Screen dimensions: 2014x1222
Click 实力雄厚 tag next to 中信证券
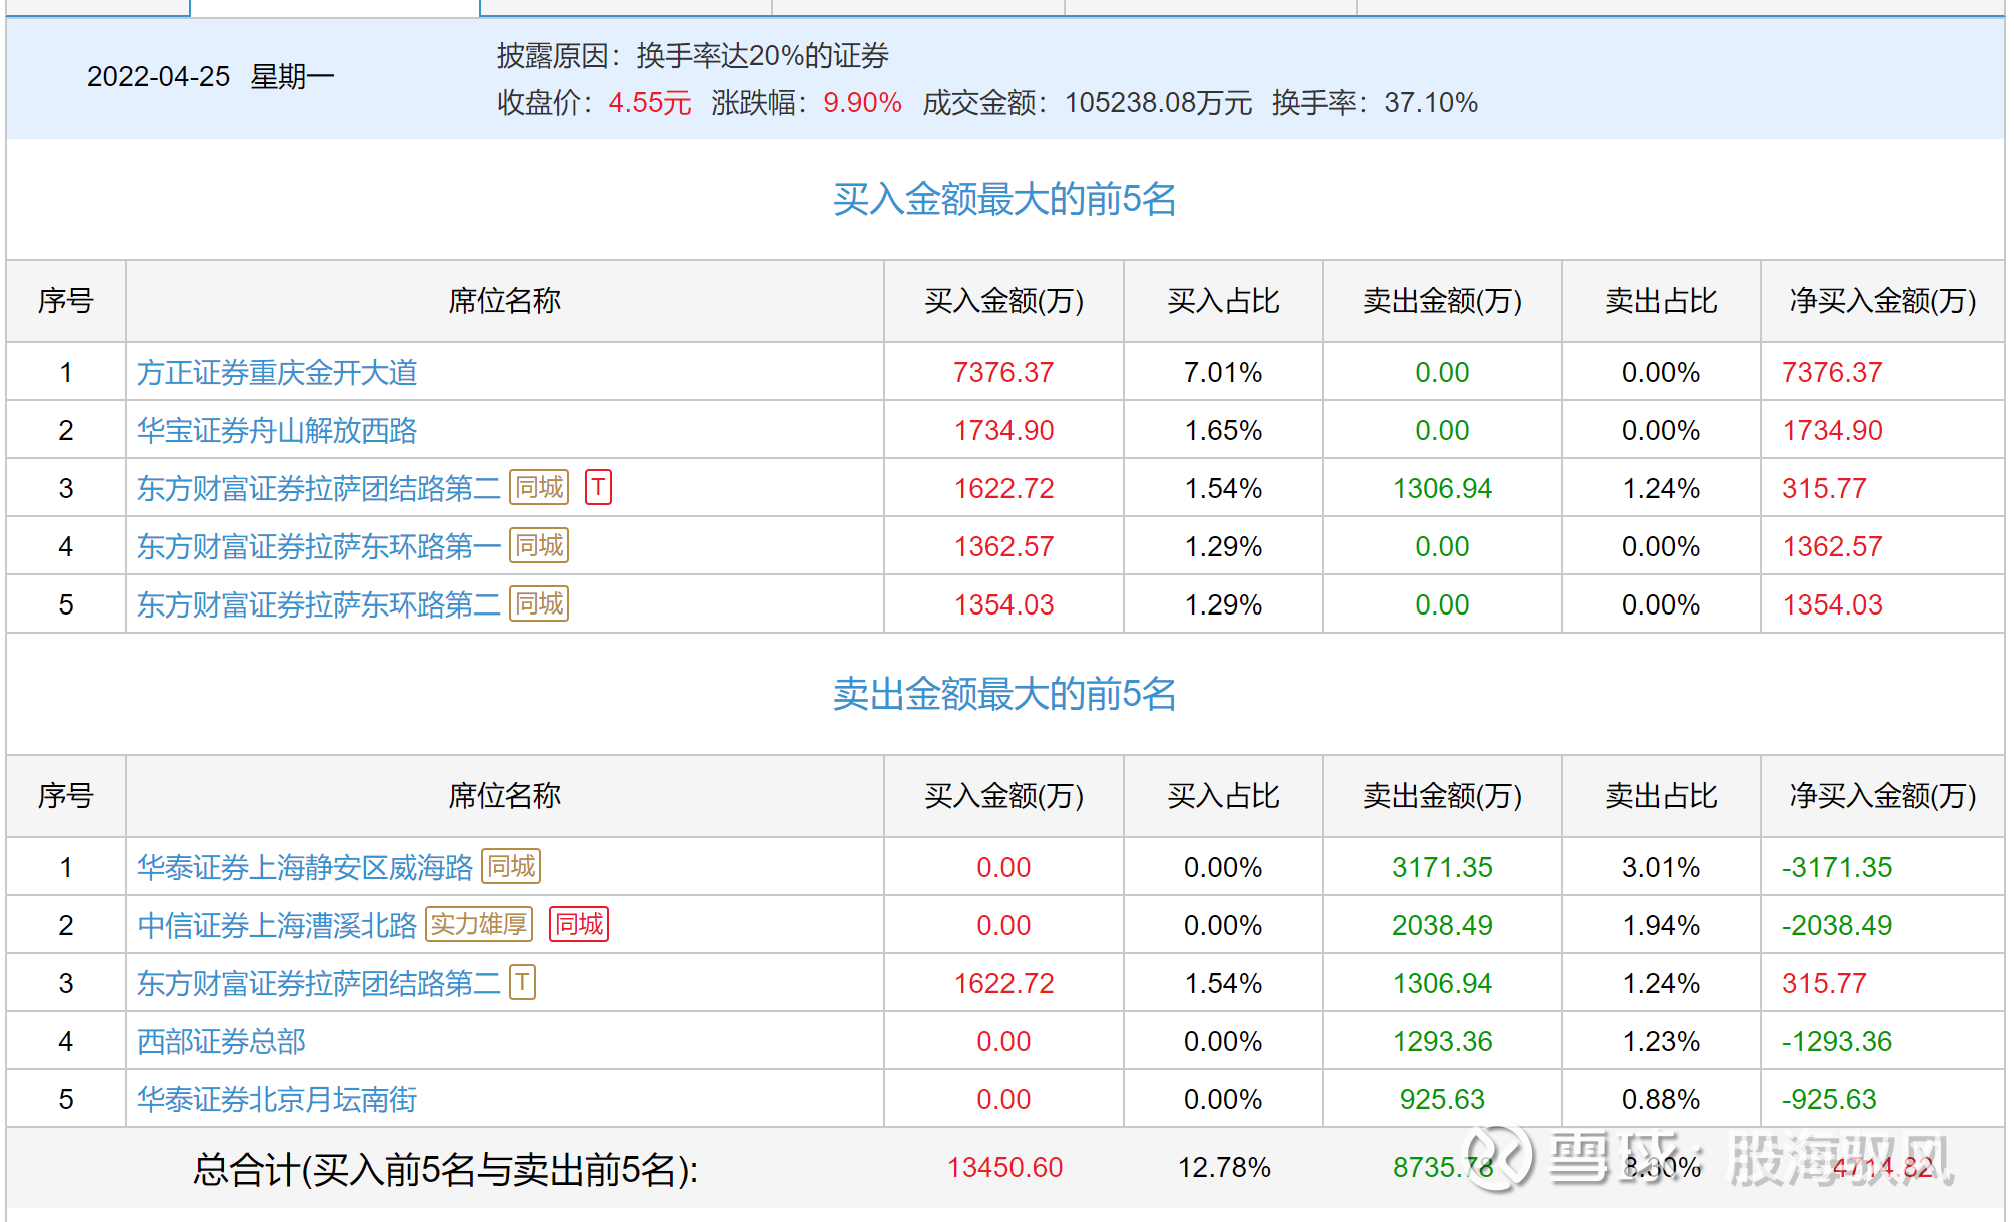coord(479,924)
